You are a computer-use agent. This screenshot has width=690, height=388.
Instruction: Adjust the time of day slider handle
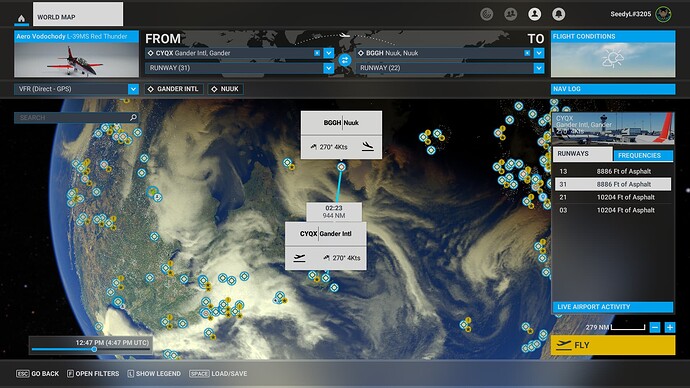click(x=94, y=349)
